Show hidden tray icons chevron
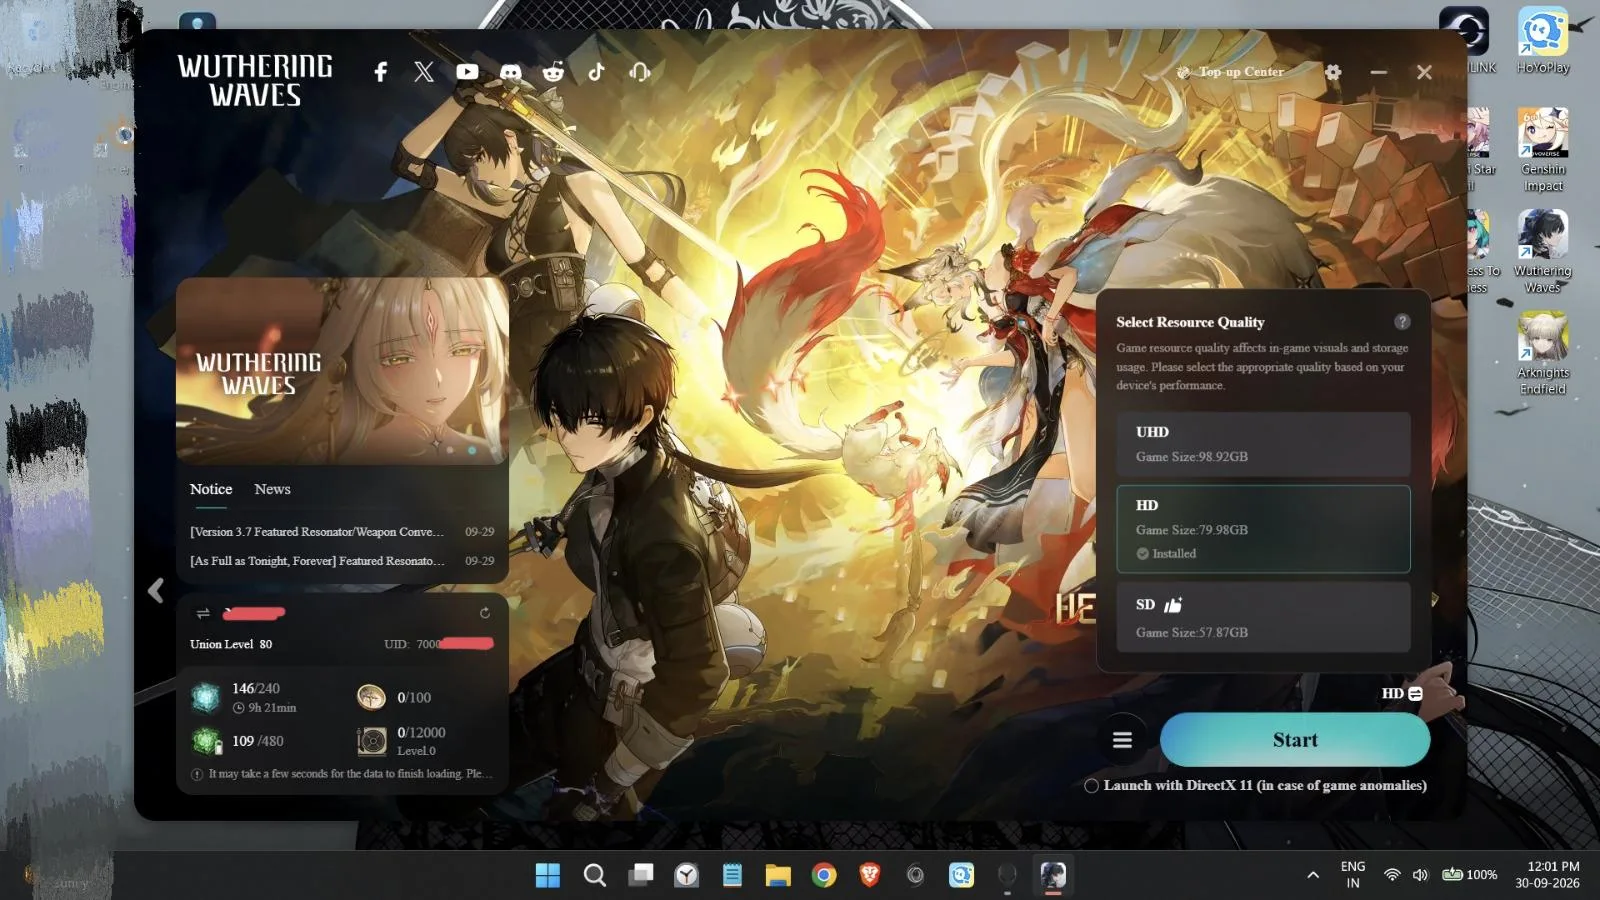Viewport: 1600px width, 900px height. (x=1313, y=875)
